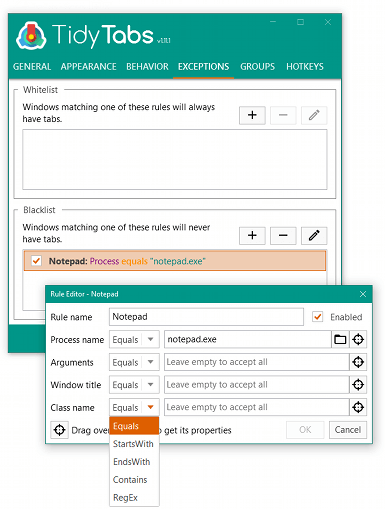This screenshot has height=509, width=385.
Task: Click the Whitelist remove rule button
Action: (283, 115)
